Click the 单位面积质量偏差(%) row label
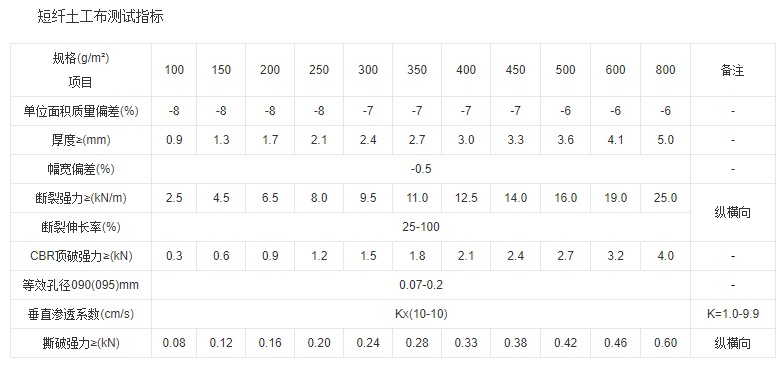 coord(81,111)
